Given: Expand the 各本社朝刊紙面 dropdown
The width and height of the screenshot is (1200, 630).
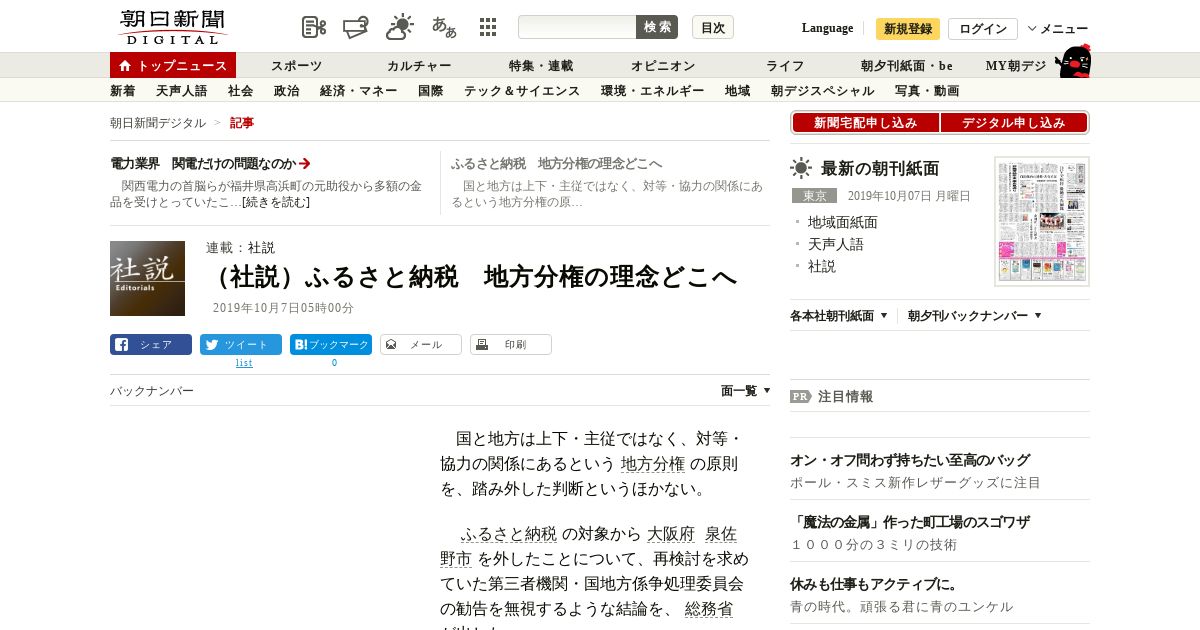Looking at the screenshot, I should click(x=839, y=316).
